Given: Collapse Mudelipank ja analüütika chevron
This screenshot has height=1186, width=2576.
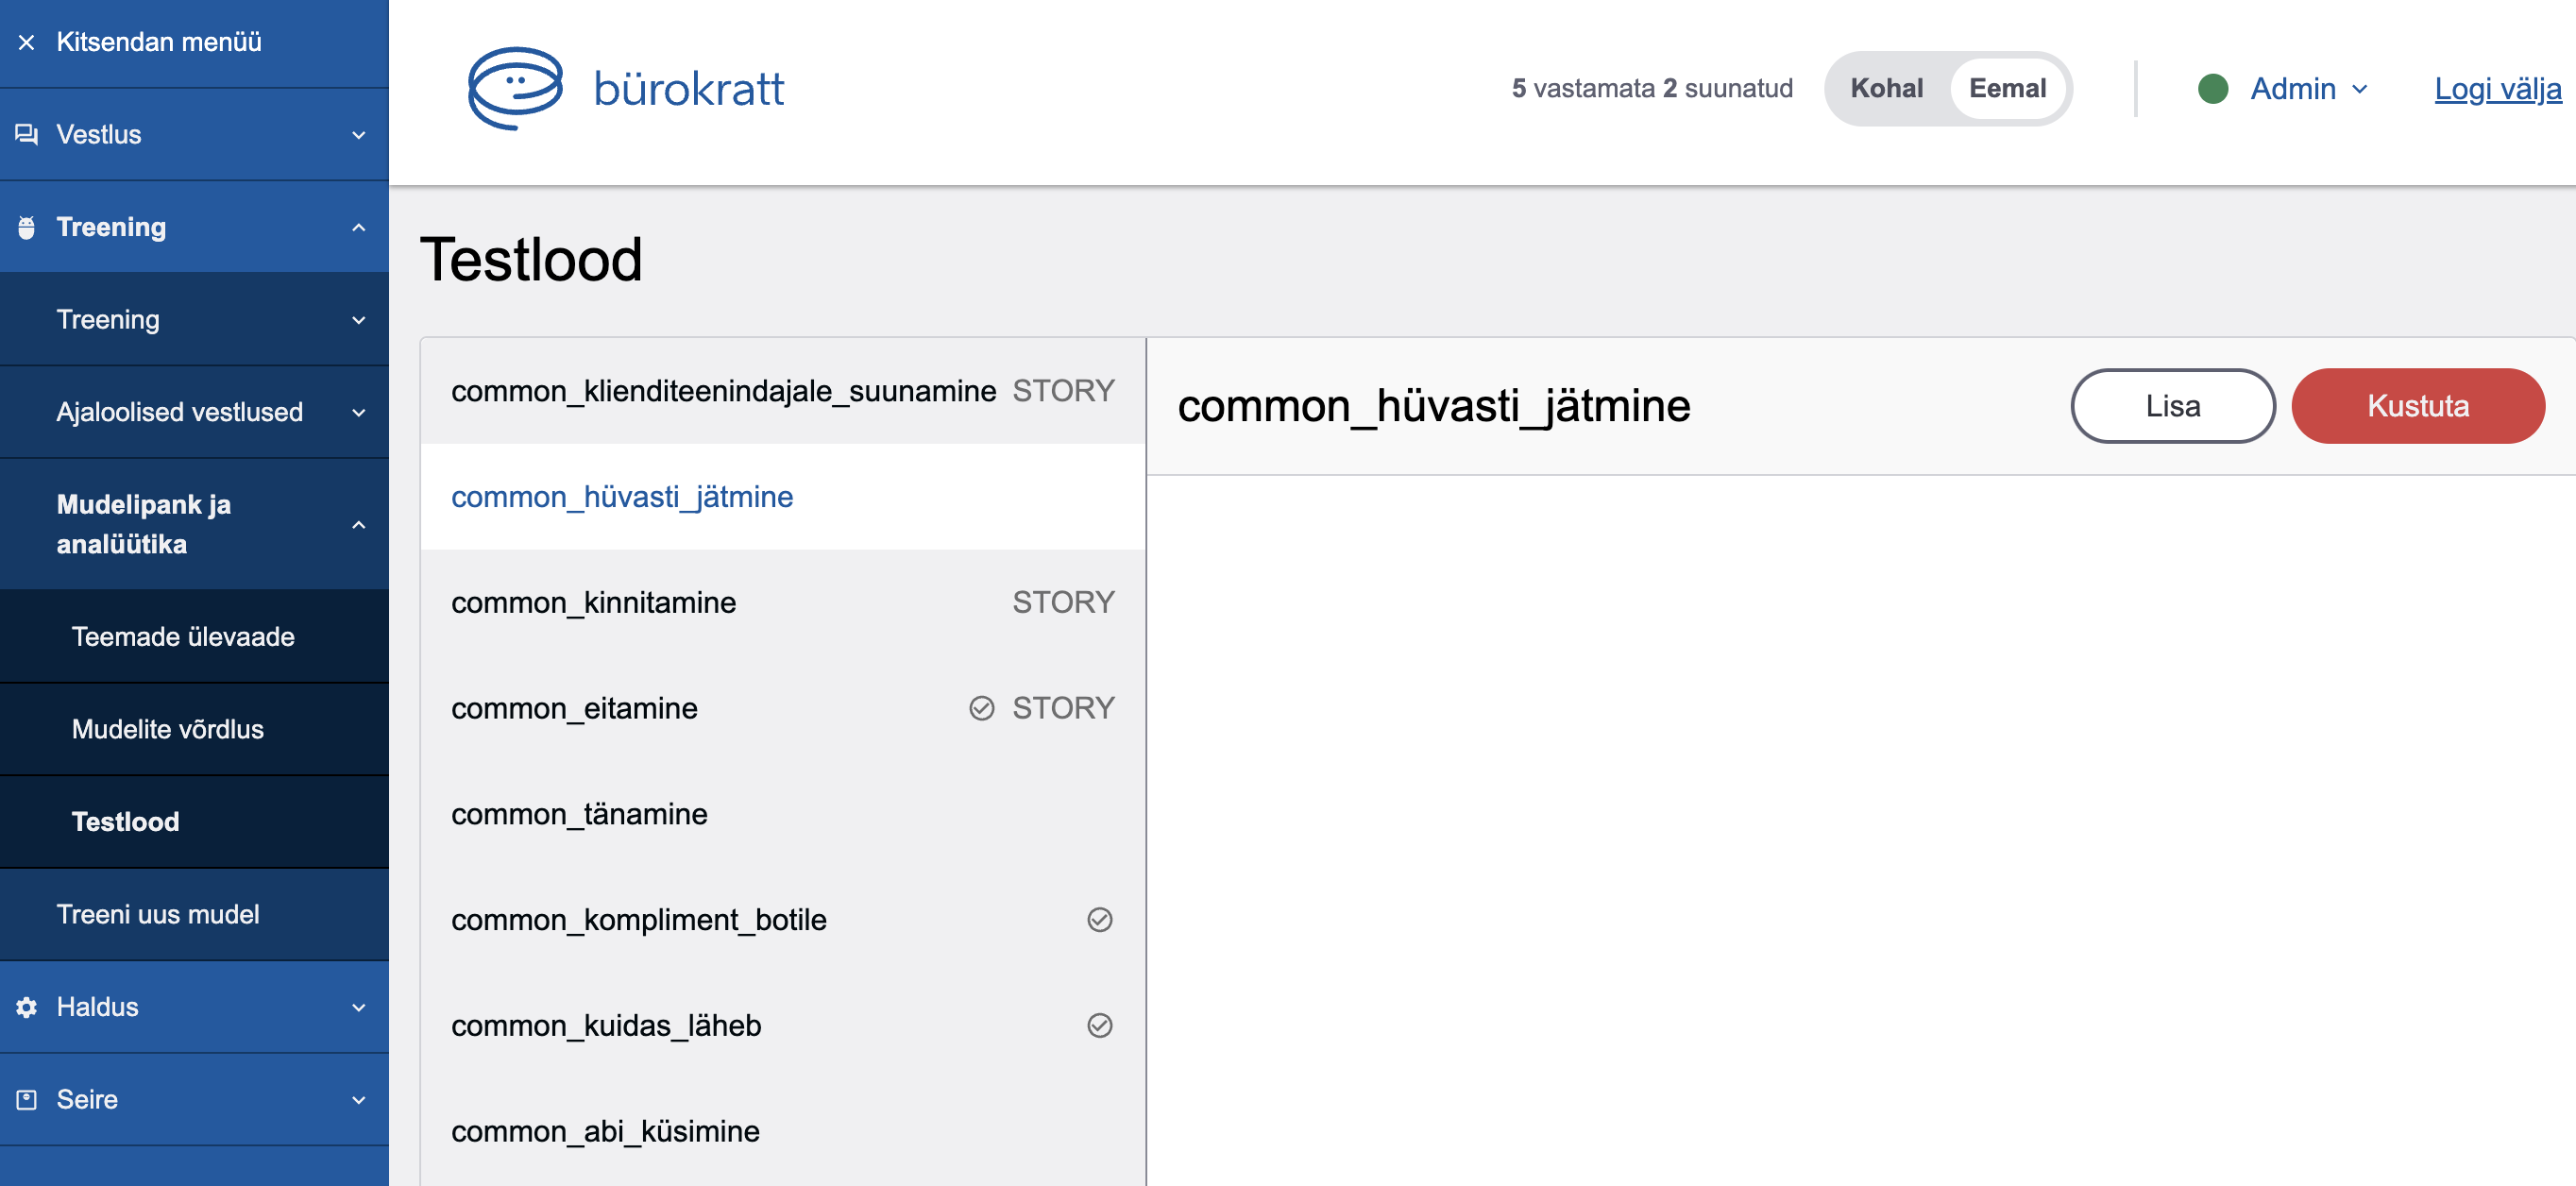Looking at the screenshot, I should pyautogui.click(x=359, y=524).
